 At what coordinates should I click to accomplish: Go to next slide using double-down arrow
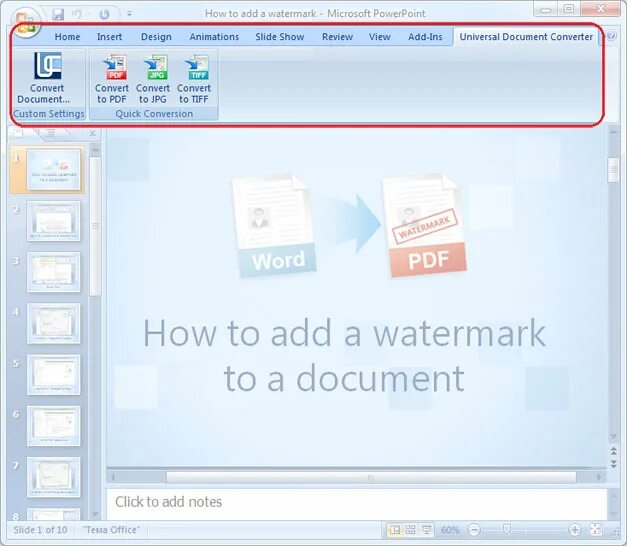[x=613, y=464]
